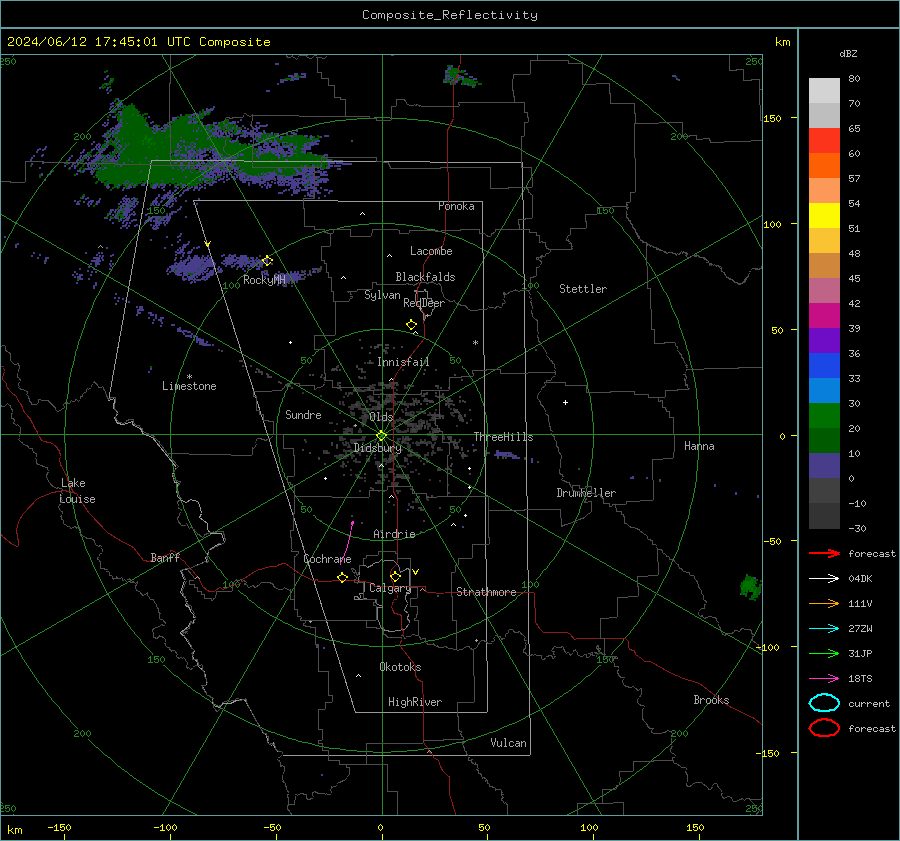This screenshot has height=841, width=900.
Task: Click the green 31JP arrow legend icon
Action: (x=824, y=653)
